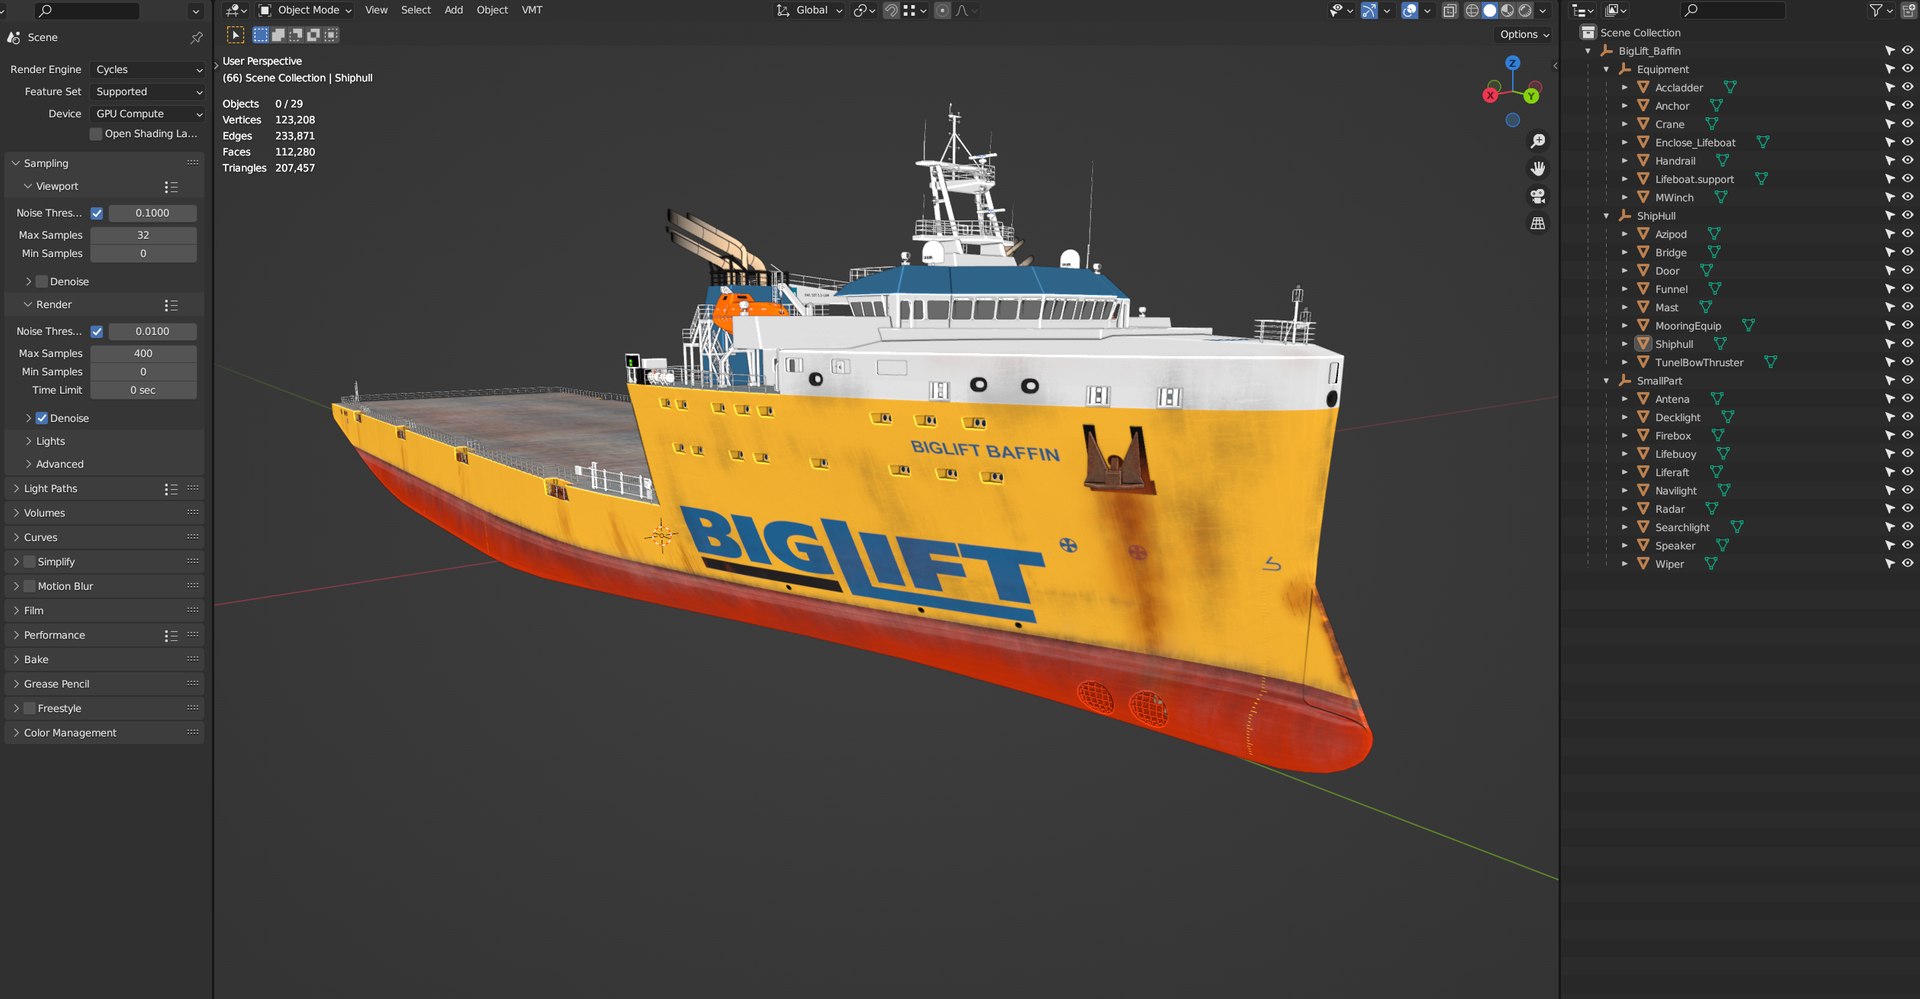Toggle viewport gizmos icon
Viewport: 1920px width, 999px height.
click(1369, 10)
